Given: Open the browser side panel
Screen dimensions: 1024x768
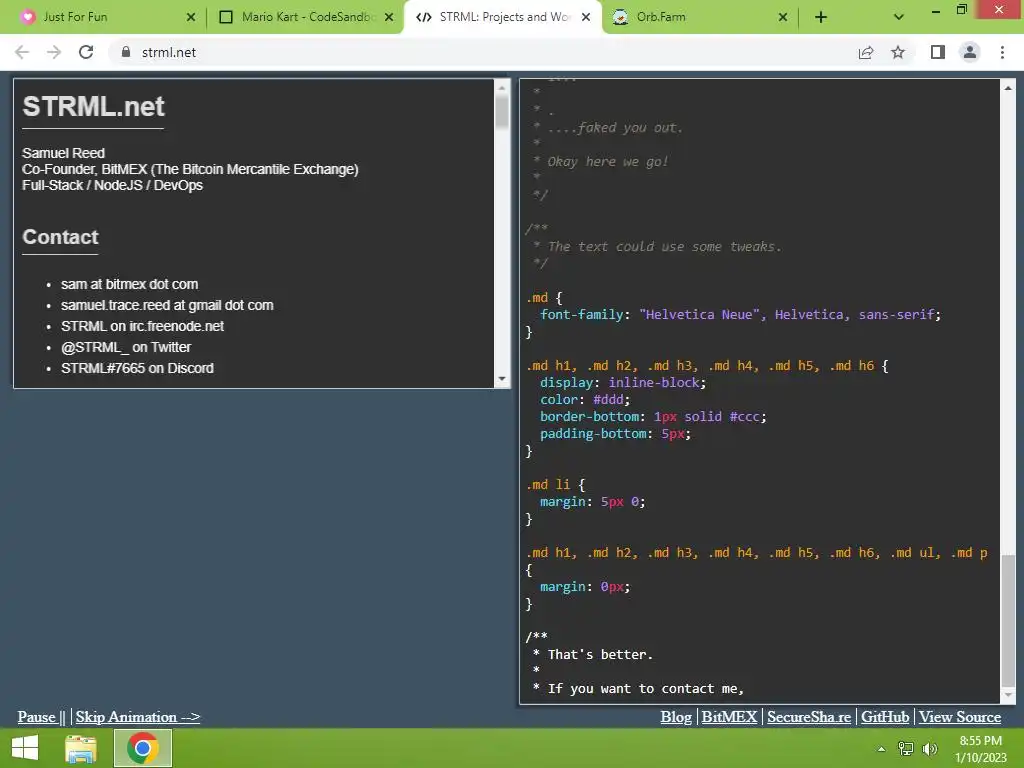Looking at the screenshot, I should [938, 52].
